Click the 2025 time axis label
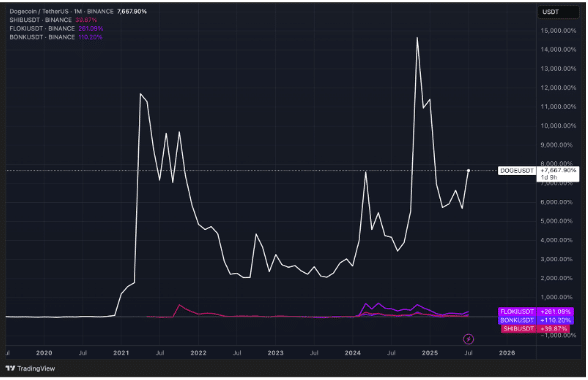 (x=429, y=353)
